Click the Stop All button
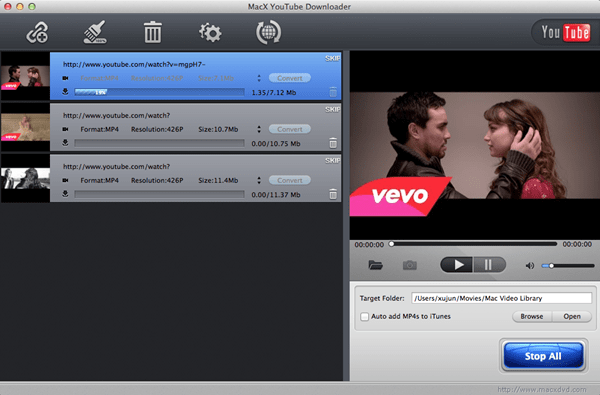The width and height of the screenshot is (600, 395). (x=543, y=356)
